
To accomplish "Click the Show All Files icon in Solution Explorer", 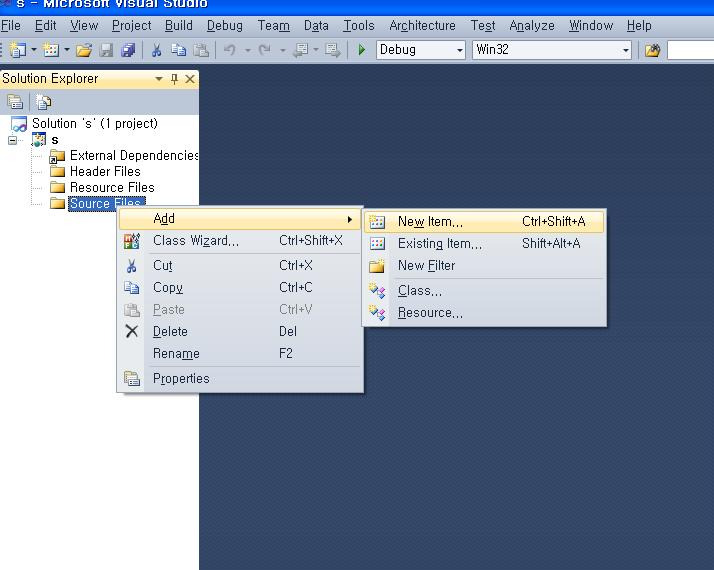I will click(44, 102).
